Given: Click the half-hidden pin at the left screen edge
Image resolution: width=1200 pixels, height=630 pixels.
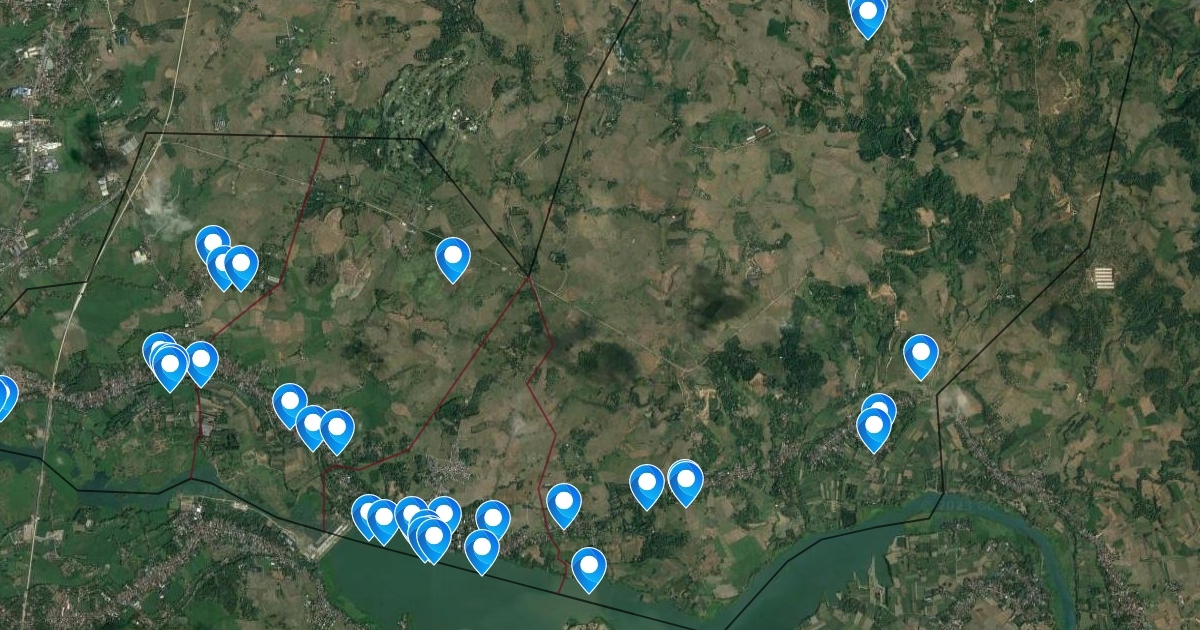Looking at the screenshot, I should tap(4, 397).
